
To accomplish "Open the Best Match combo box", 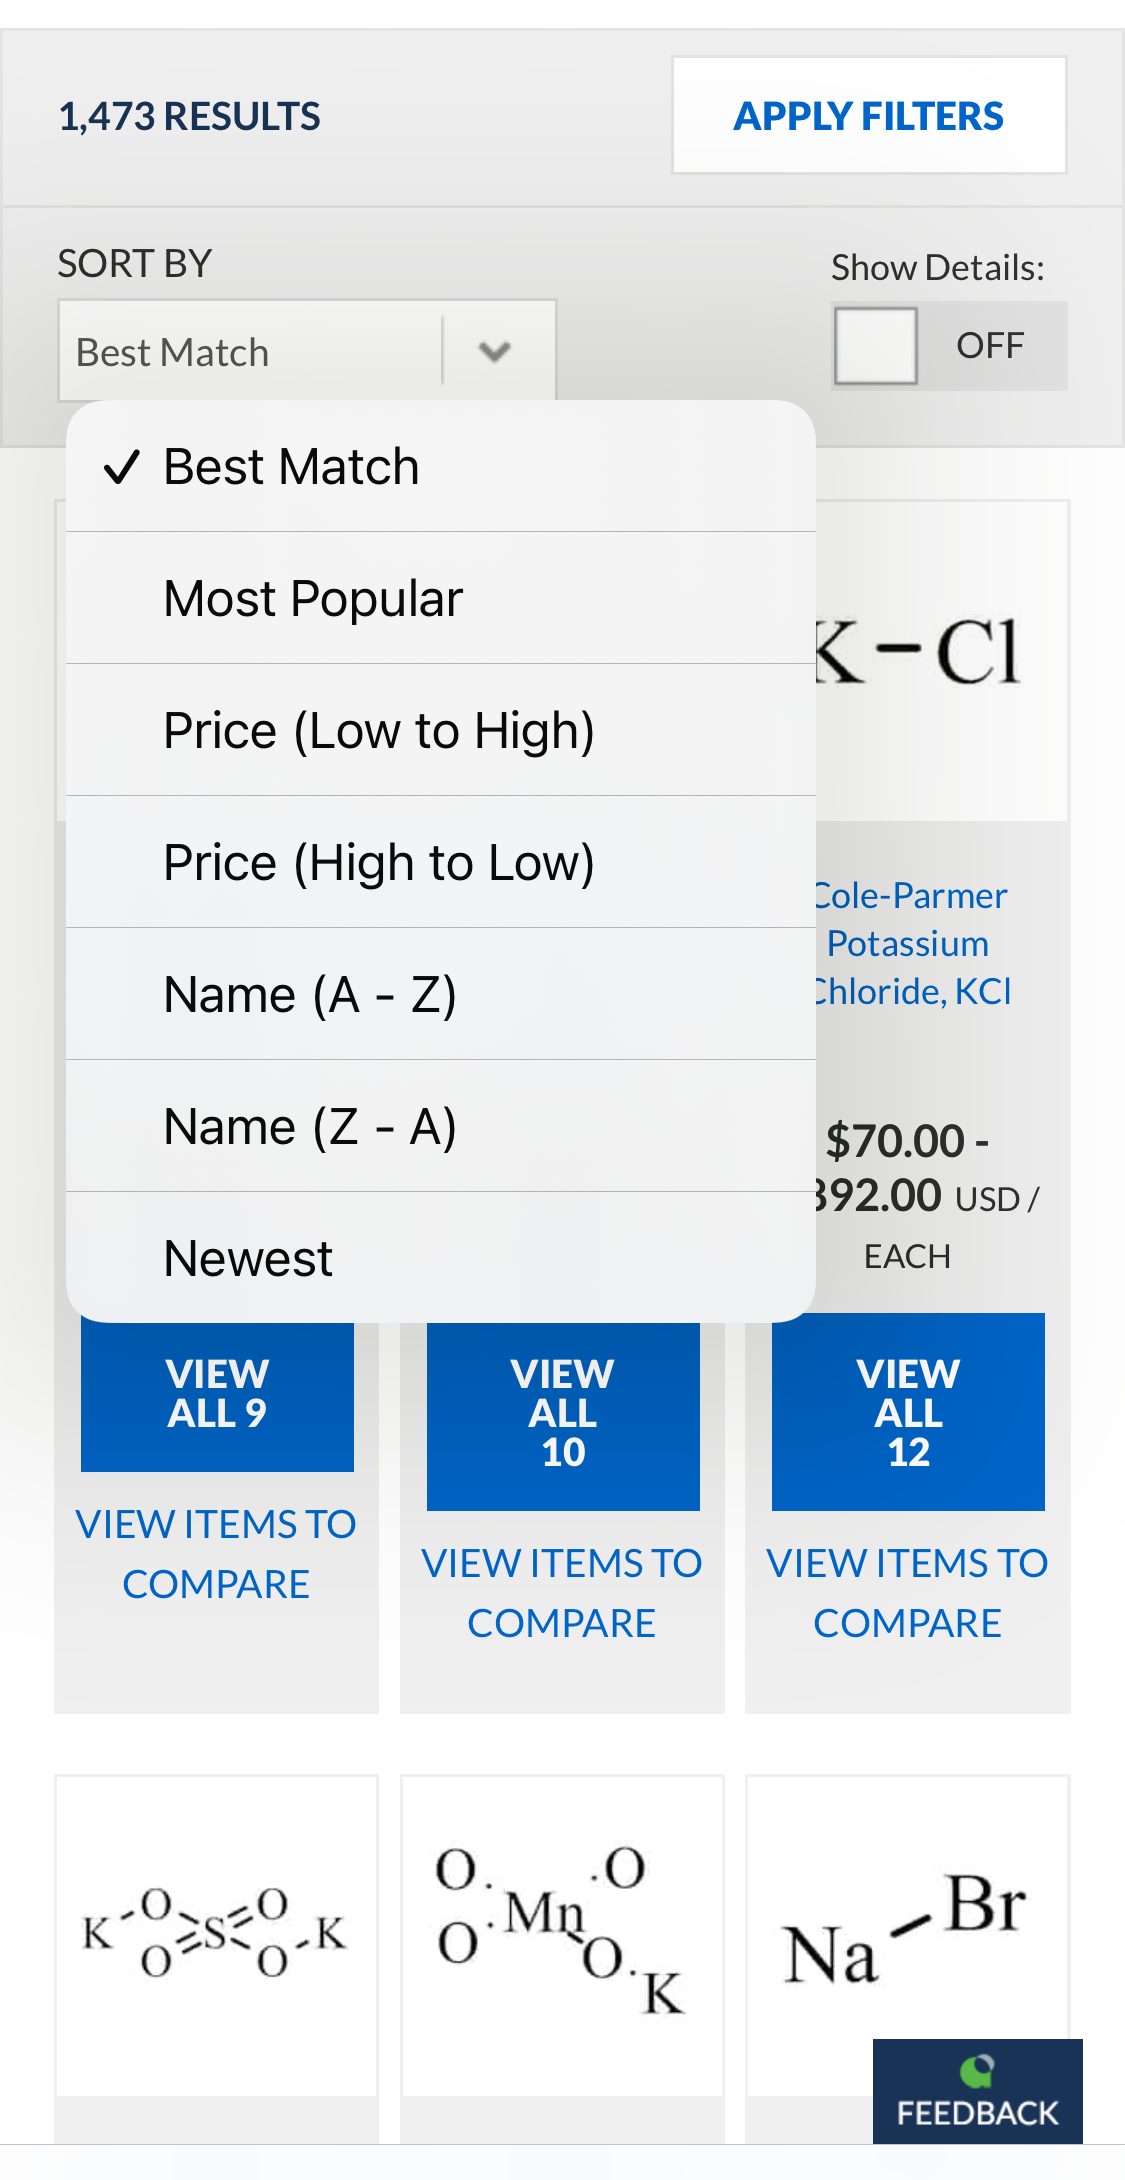I will coord(250,351).
